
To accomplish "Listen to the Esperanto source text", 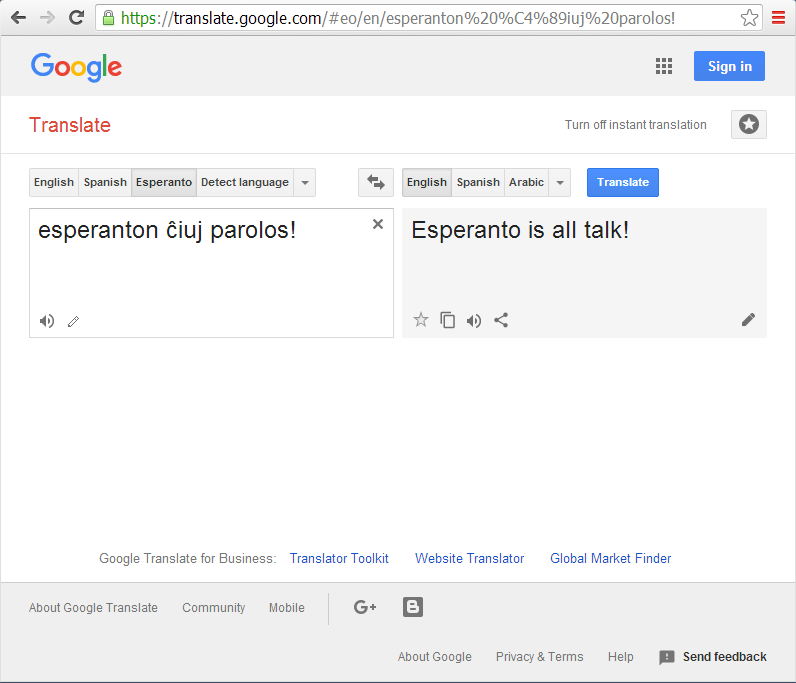I will tap(47, 321).
